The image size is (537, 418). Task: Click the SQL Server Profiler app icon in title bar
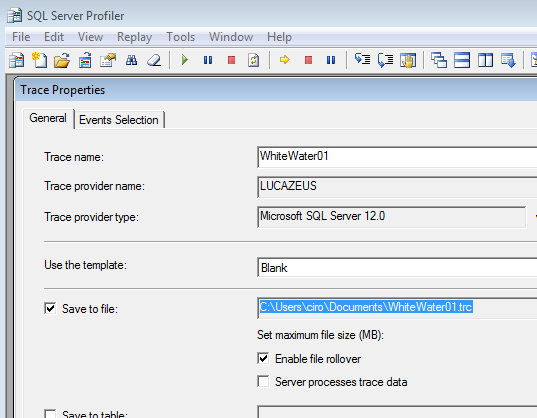pos(15,16)
